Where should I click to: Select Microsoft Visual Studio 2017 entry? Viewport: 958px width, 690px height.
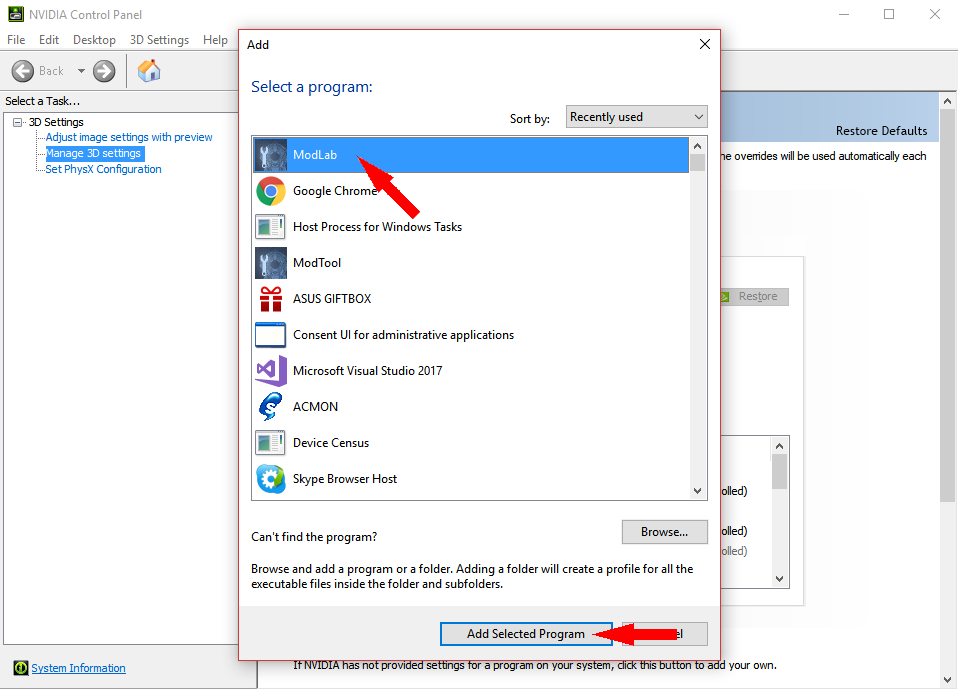click(x=470, y=371)
